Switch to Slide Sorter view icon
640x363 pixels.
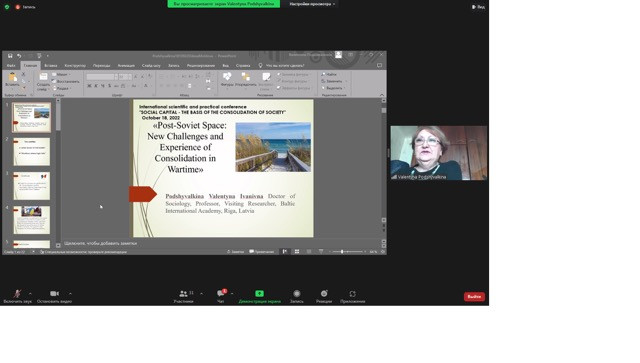pos(297,252)
